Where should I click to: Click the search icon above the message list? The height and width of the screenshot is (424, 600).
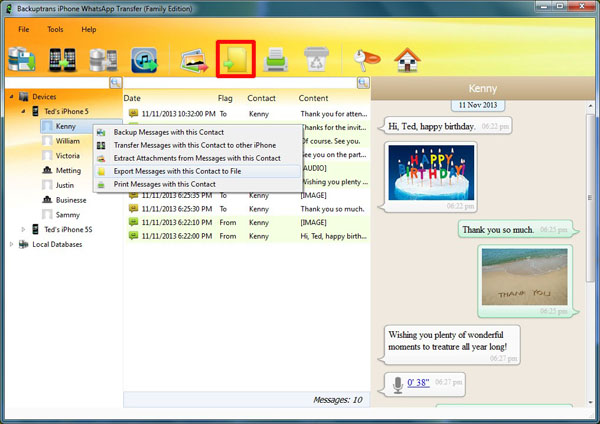363,82
